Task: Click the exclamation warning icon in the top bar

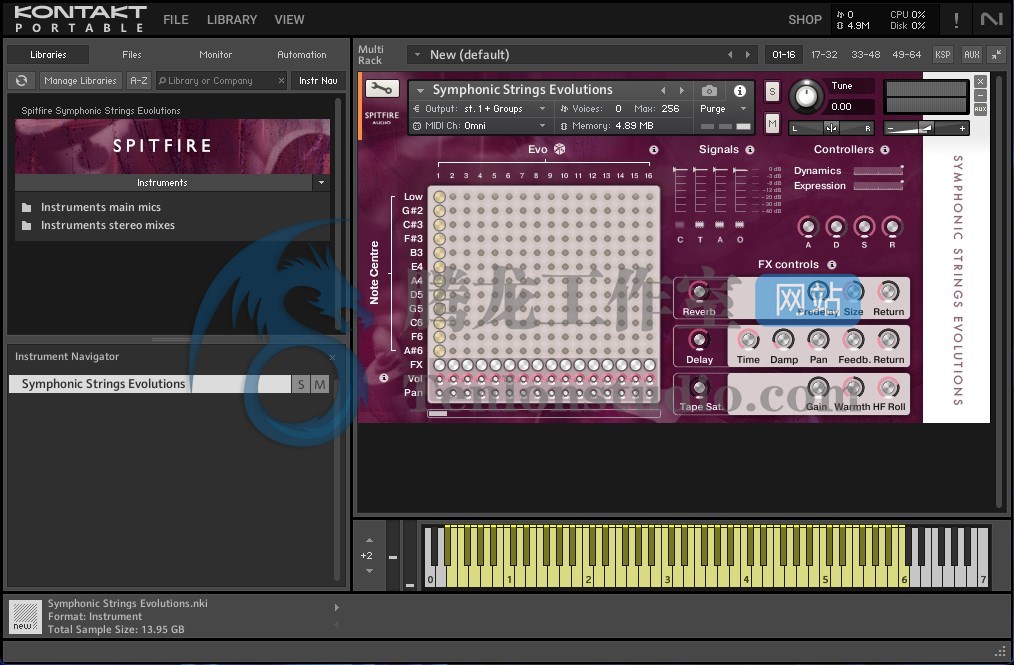Action: [956, 20]
